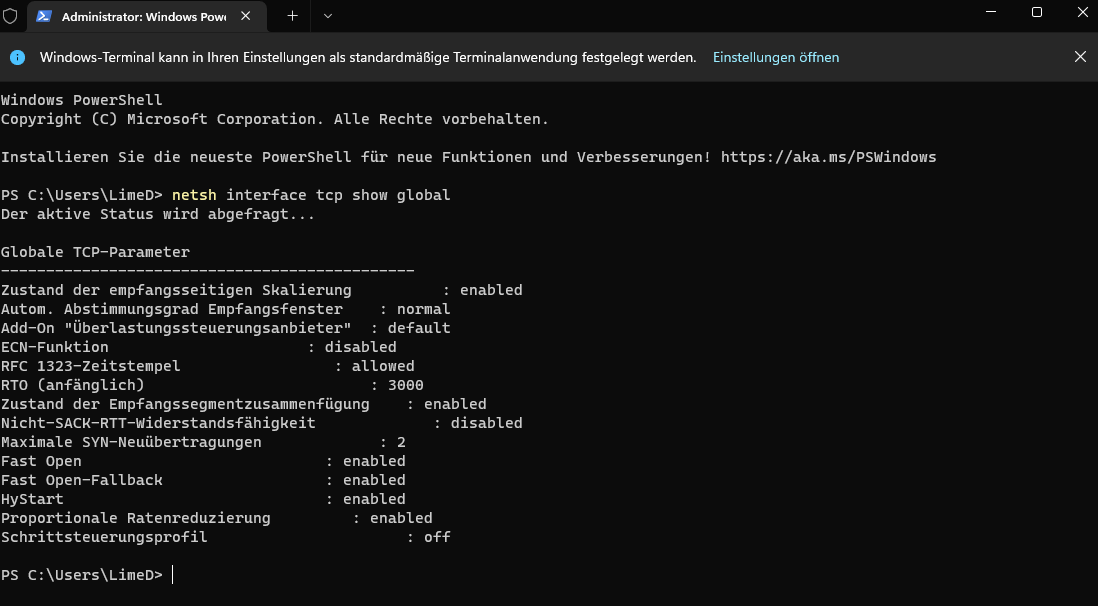
Task: Click 'Überlastungssteuerungsanbieter' Add-On row label
Action: click(x=176, y=328)
